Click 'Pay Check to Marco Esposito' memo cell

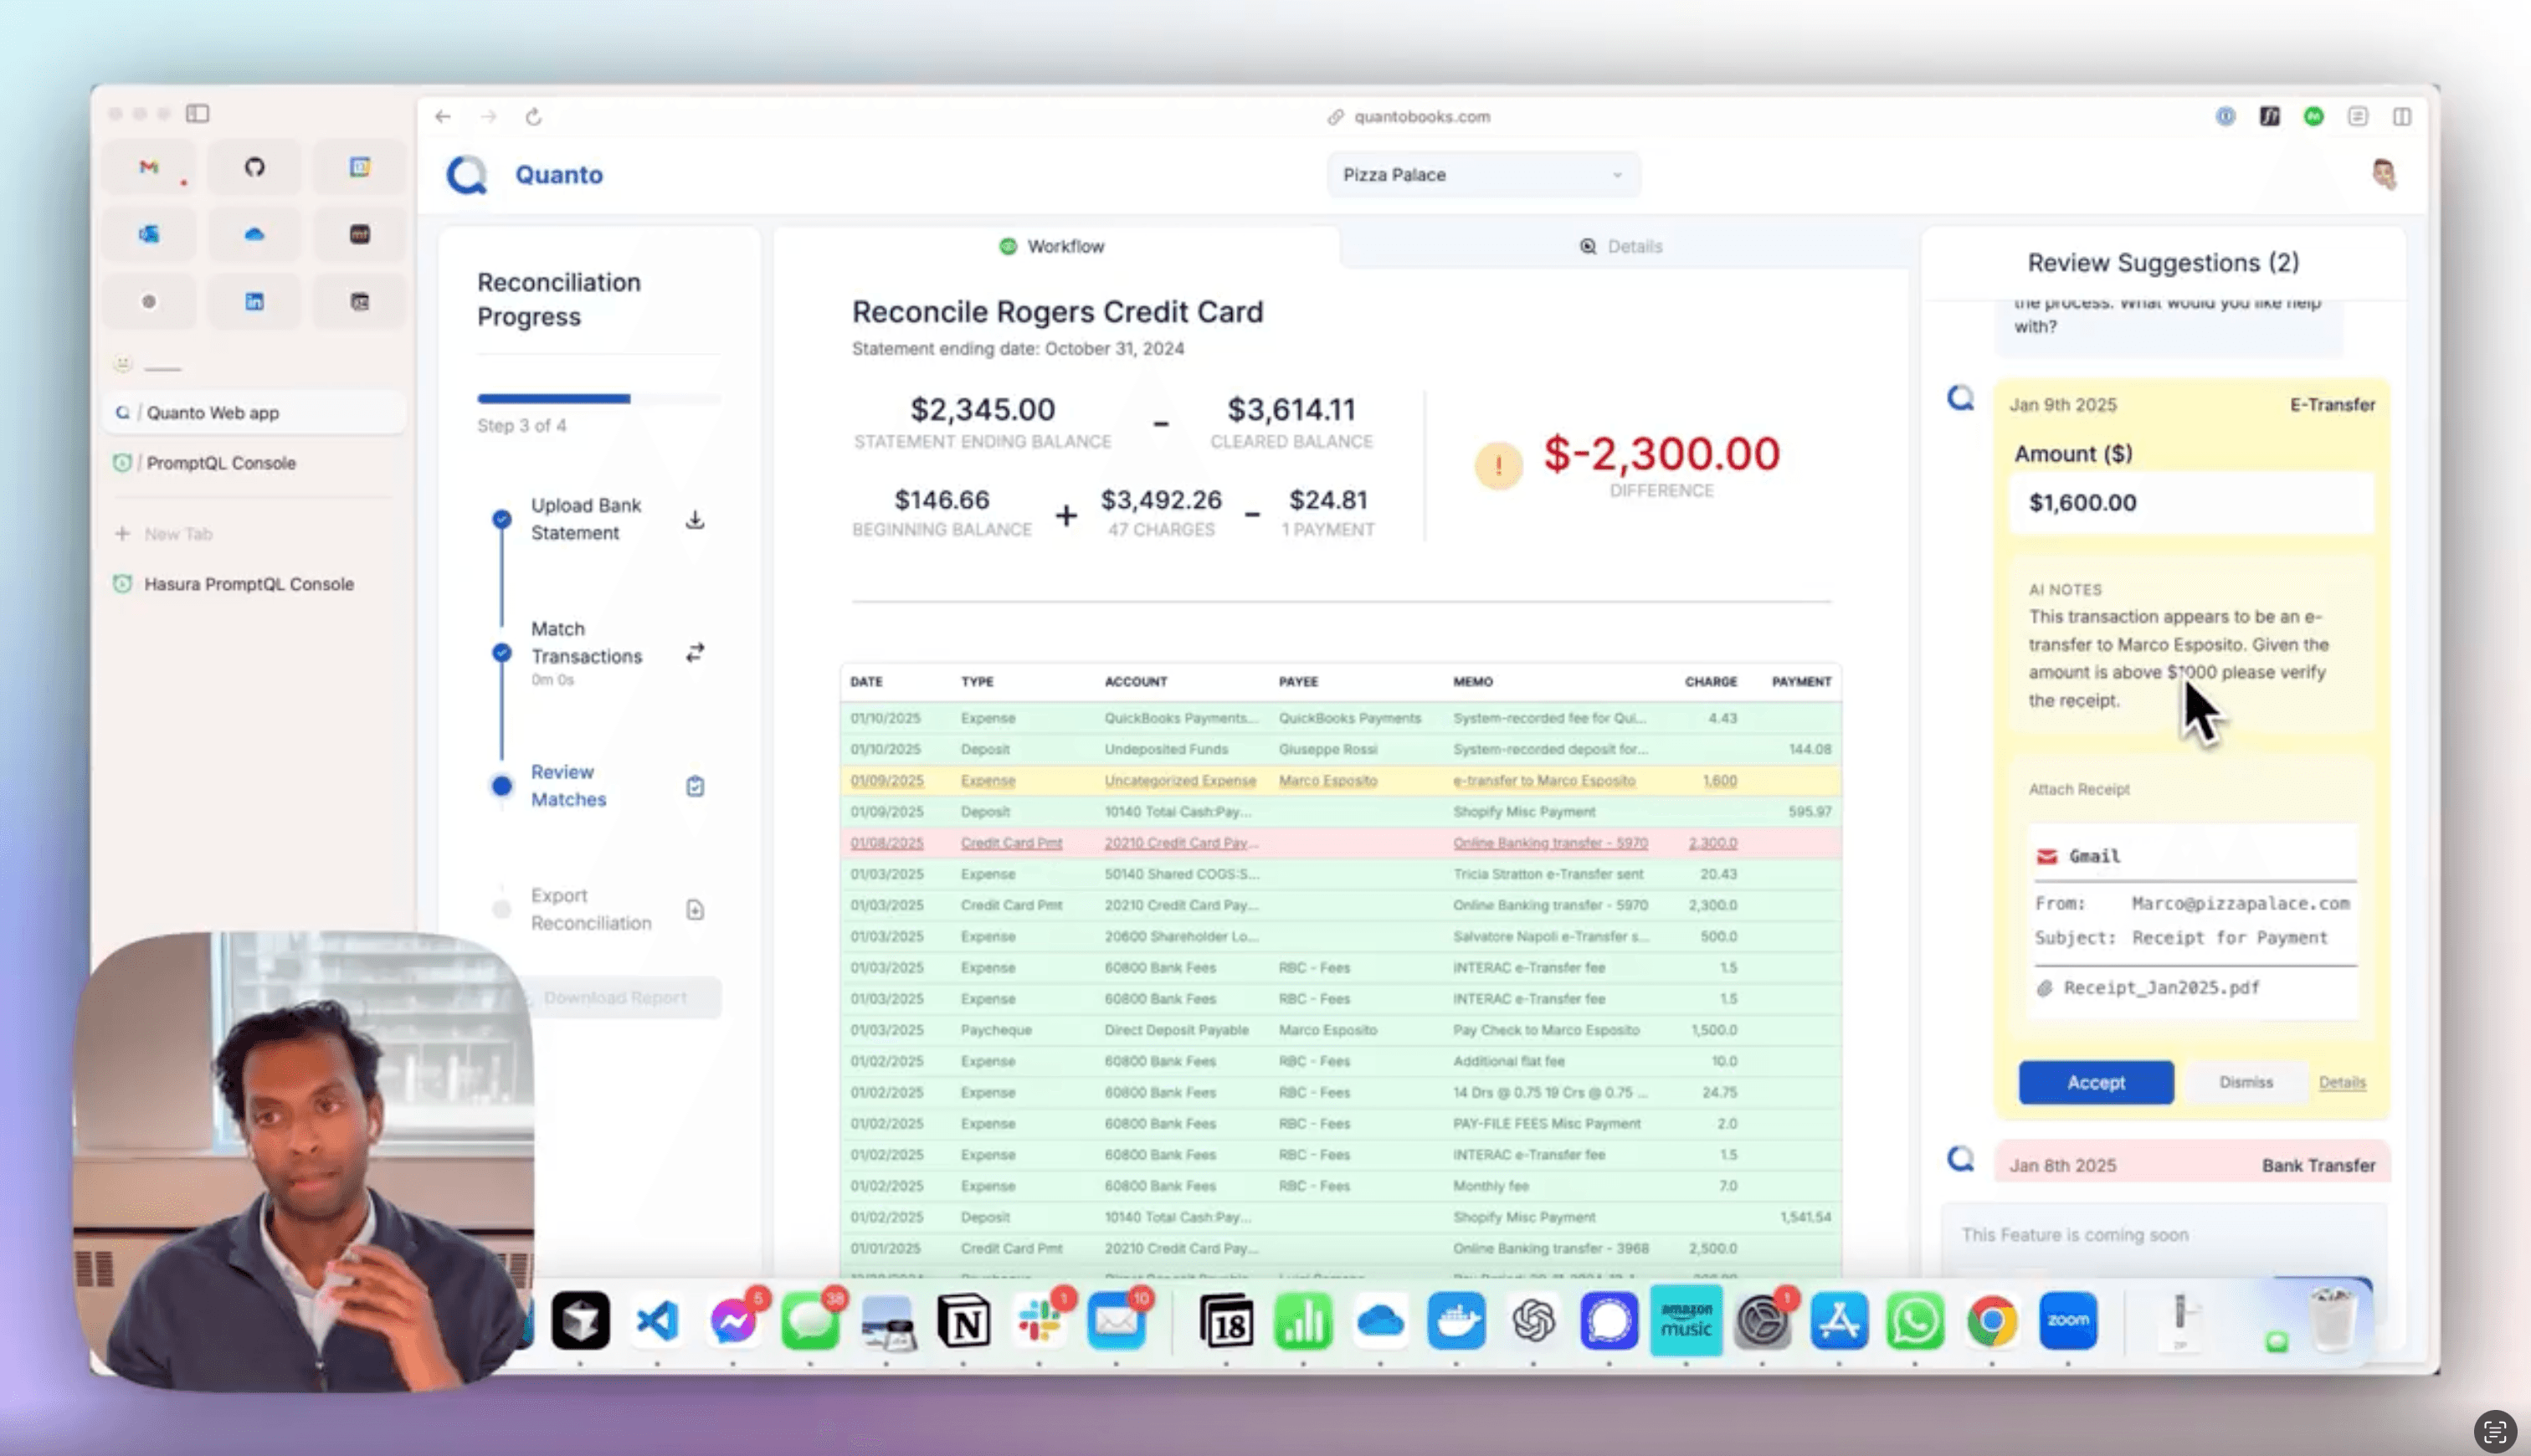1546,1030
